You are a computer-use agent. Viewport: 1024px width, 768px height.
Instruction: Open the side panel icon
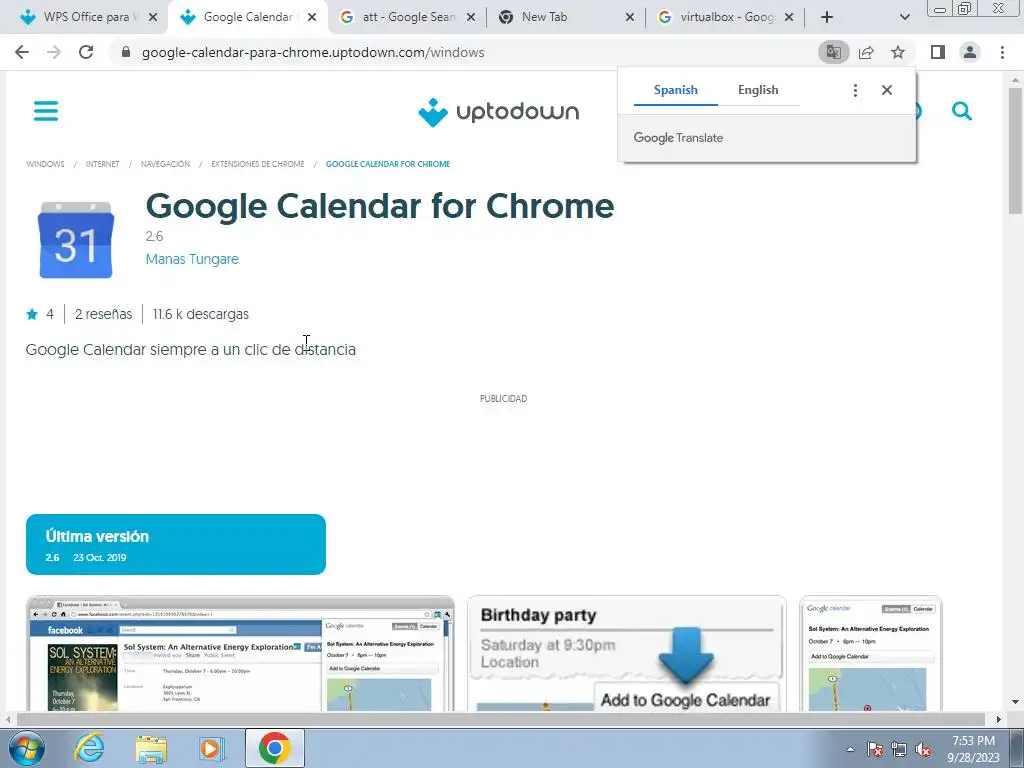938,52
